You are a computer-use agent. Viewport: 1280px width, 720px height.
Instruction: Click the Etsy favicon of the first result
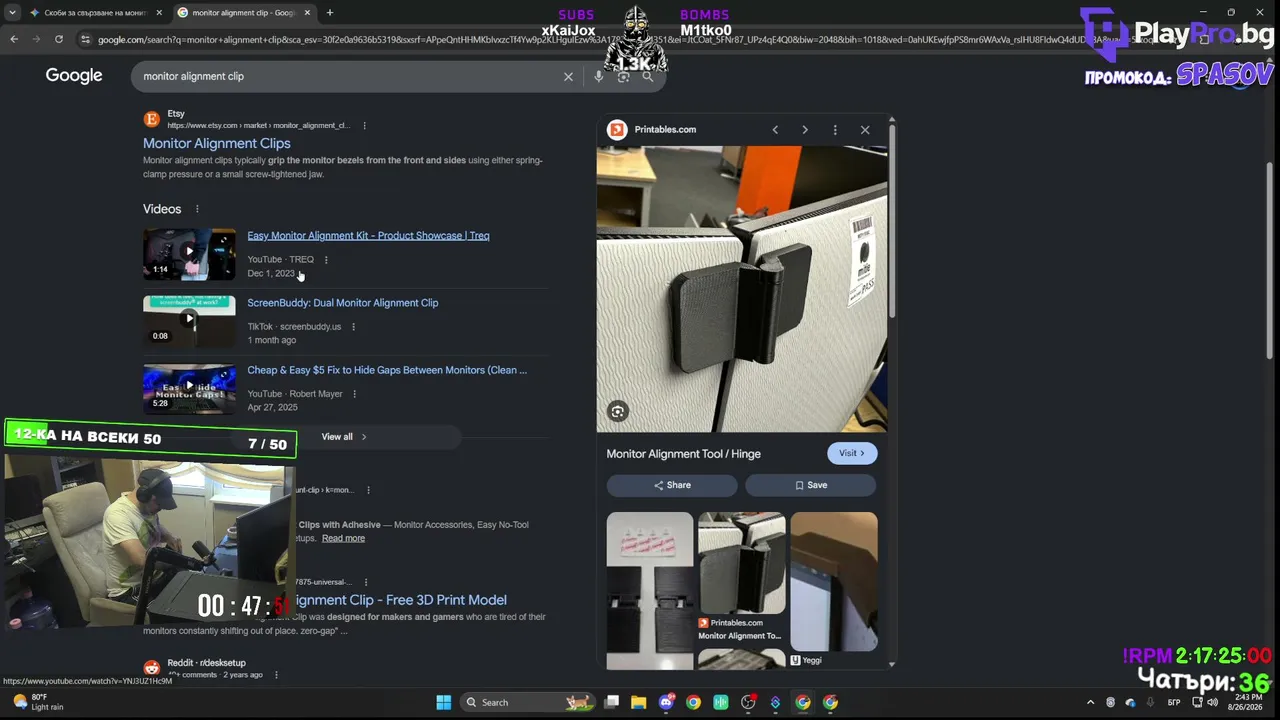coord(152,119)
